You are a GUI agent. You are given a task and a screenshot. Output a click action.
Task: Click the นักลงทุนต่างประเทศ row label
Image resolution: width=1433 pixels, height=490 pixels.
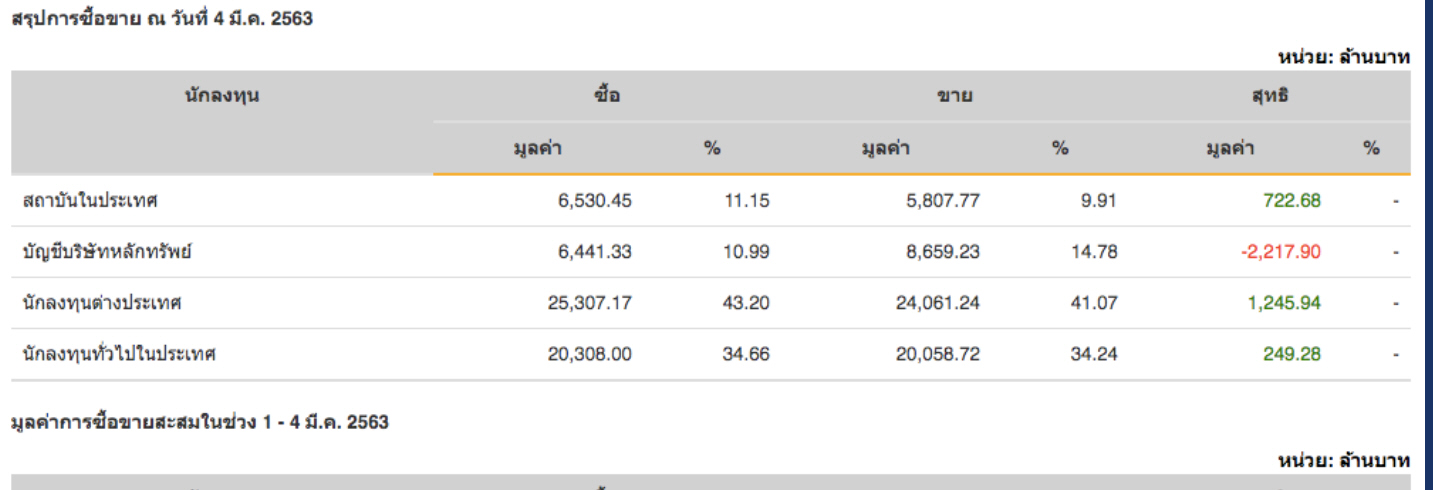(101, 303)
